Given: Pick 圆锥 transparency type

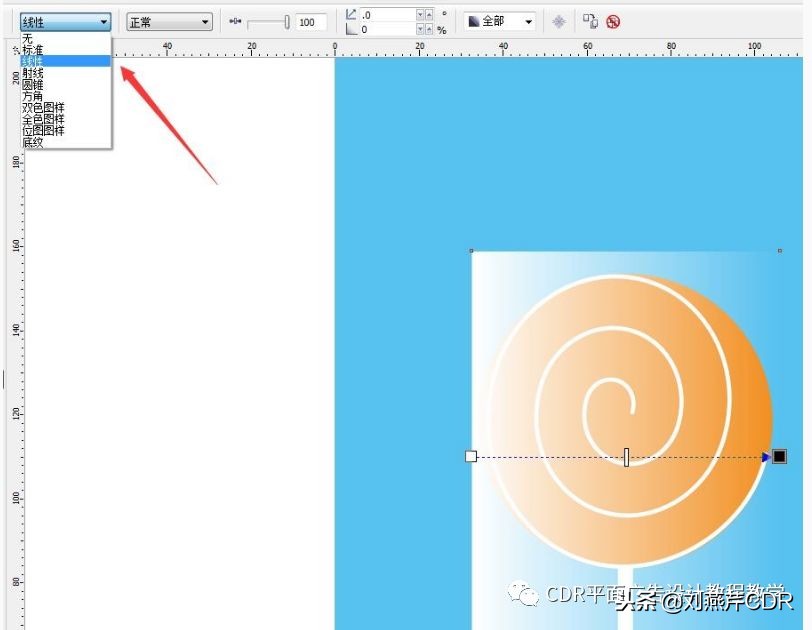Looking at the screenshot, I should (65, 84).
